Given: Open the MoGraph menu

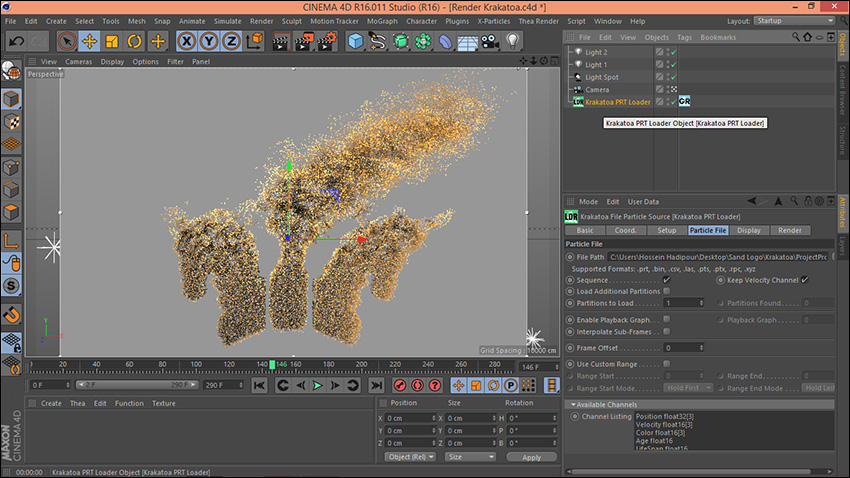Looking at the screenshot, I should [x=382, y=21].
